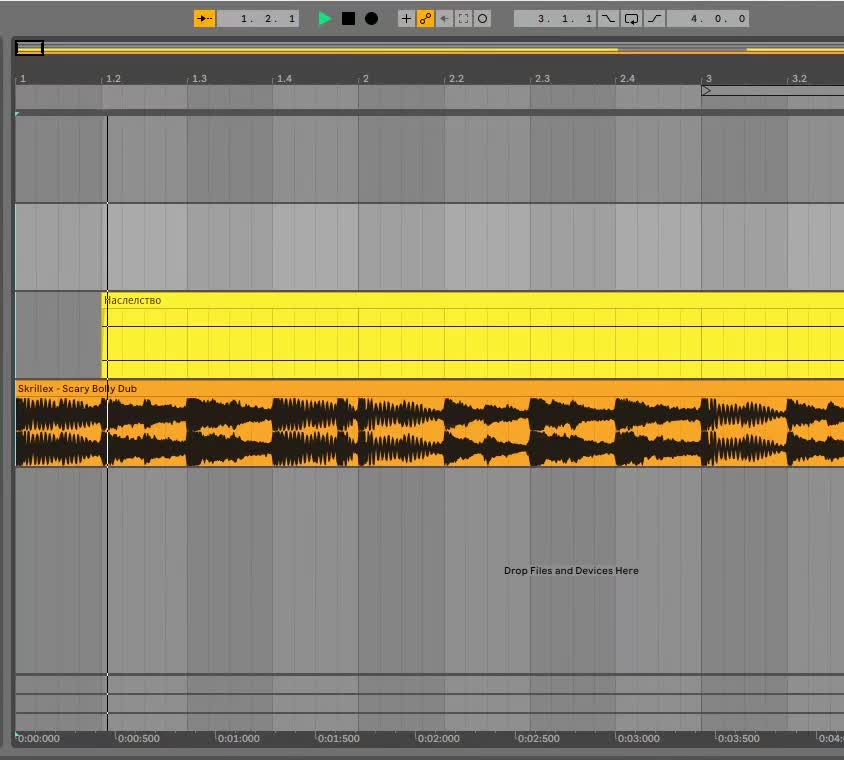
Task: Click the Arrangement Record button
Action: (371, 19)
